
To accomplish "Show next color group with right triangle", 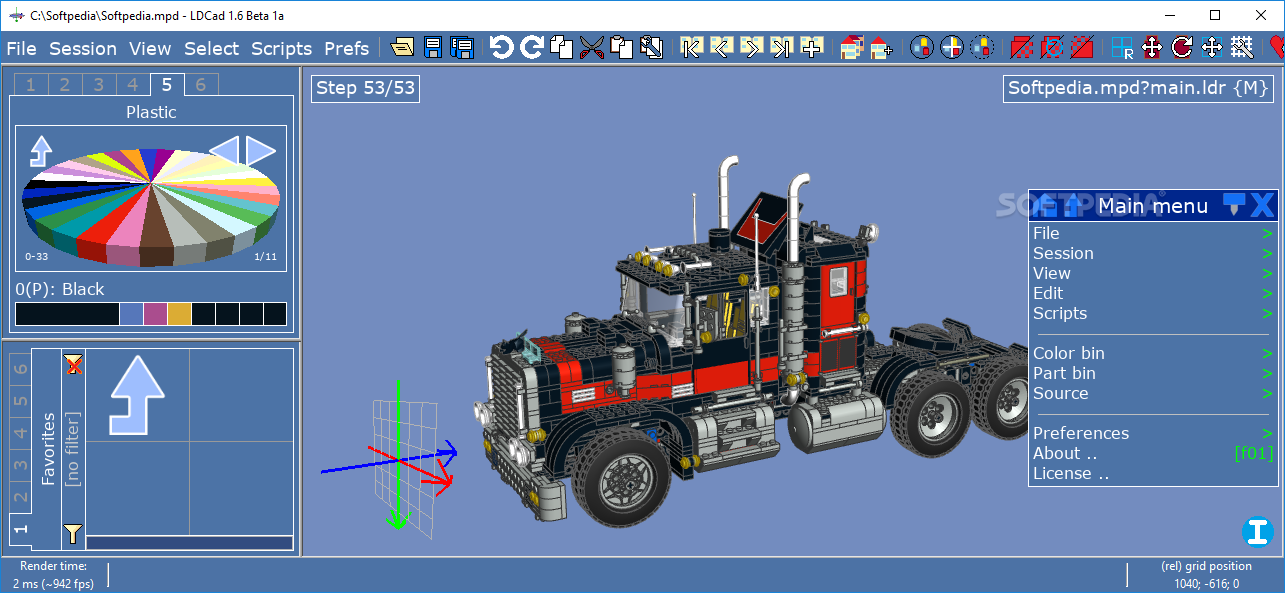I will (260, 150).
